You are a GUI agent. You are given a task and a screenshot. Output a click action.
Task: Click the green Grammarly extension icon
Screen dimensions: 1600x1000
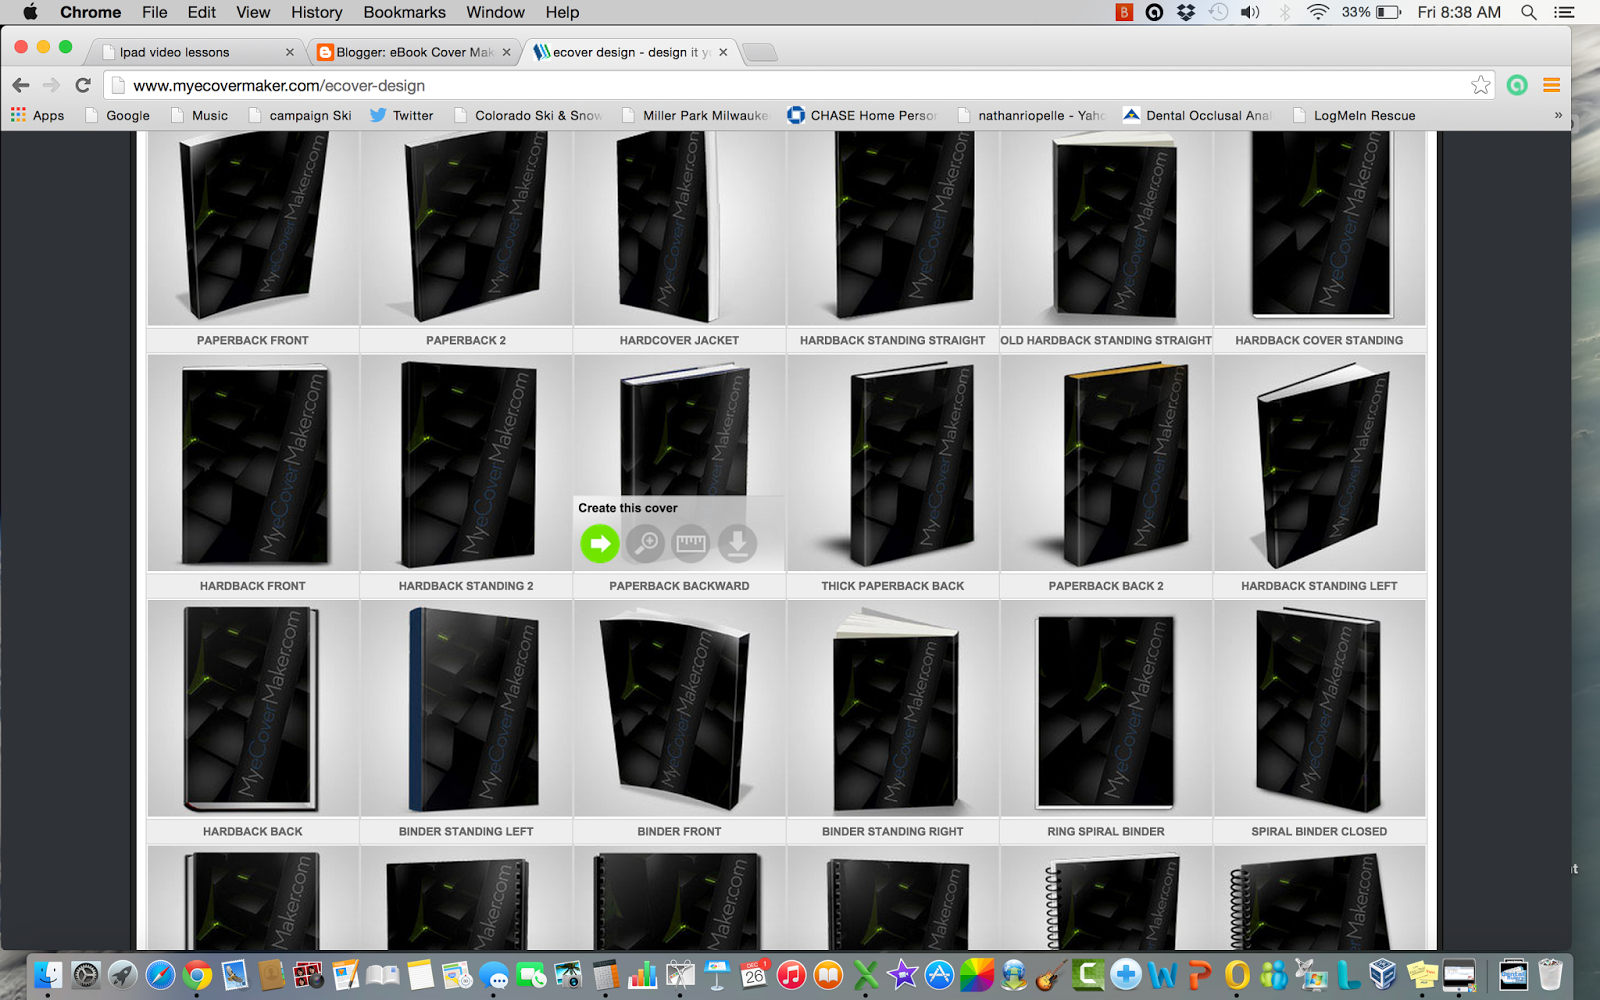(x=1517, y=85)
